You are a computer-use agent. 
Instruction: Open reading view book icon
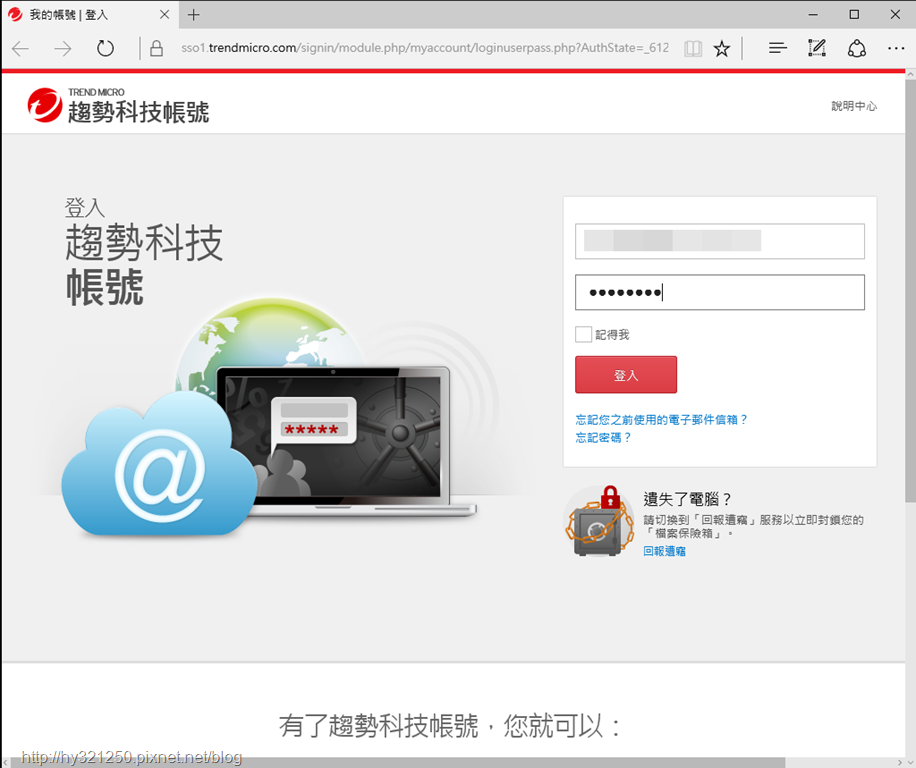coord(693,48)
